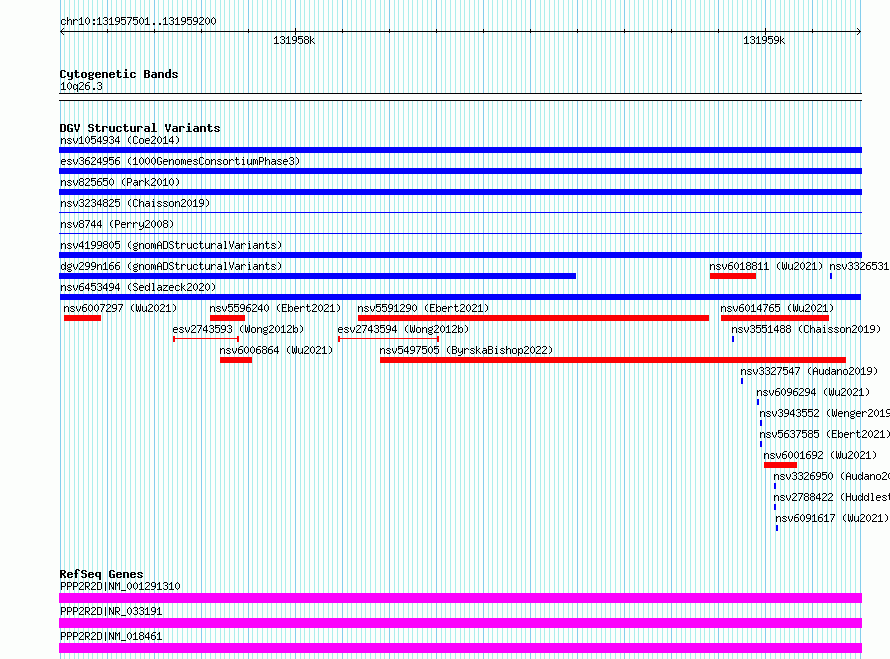Image resolution: width=890 pixels, height=659 pixels.
Task: Select the PPP2R2D|NM_018461 magenta bar
Action: coord(460,648)
